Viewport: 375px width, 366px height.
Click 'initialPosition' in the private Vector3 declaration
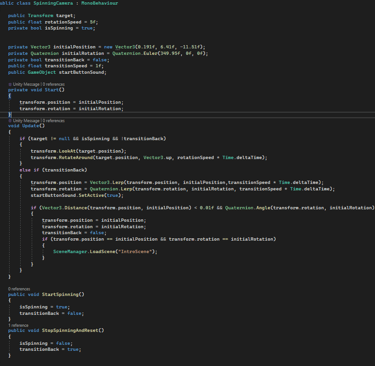(74, 47)
